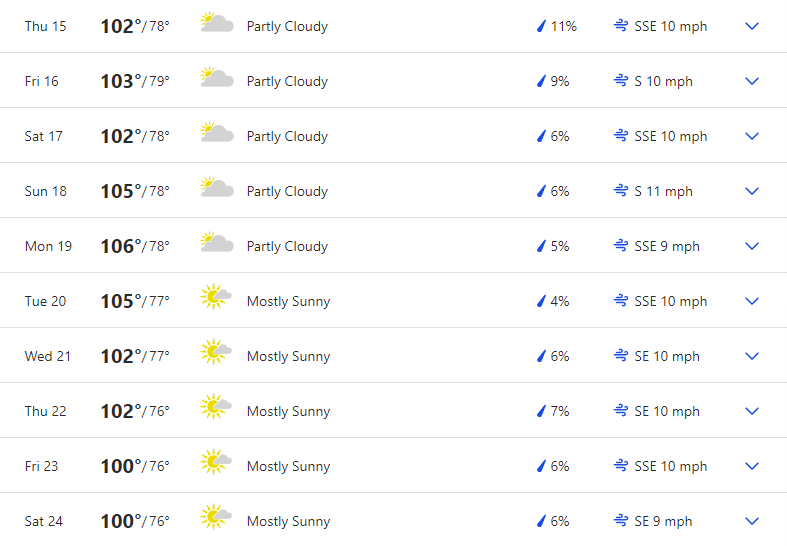
Task: Click the raindrop icon next to 11%
Action: [541, 26]
